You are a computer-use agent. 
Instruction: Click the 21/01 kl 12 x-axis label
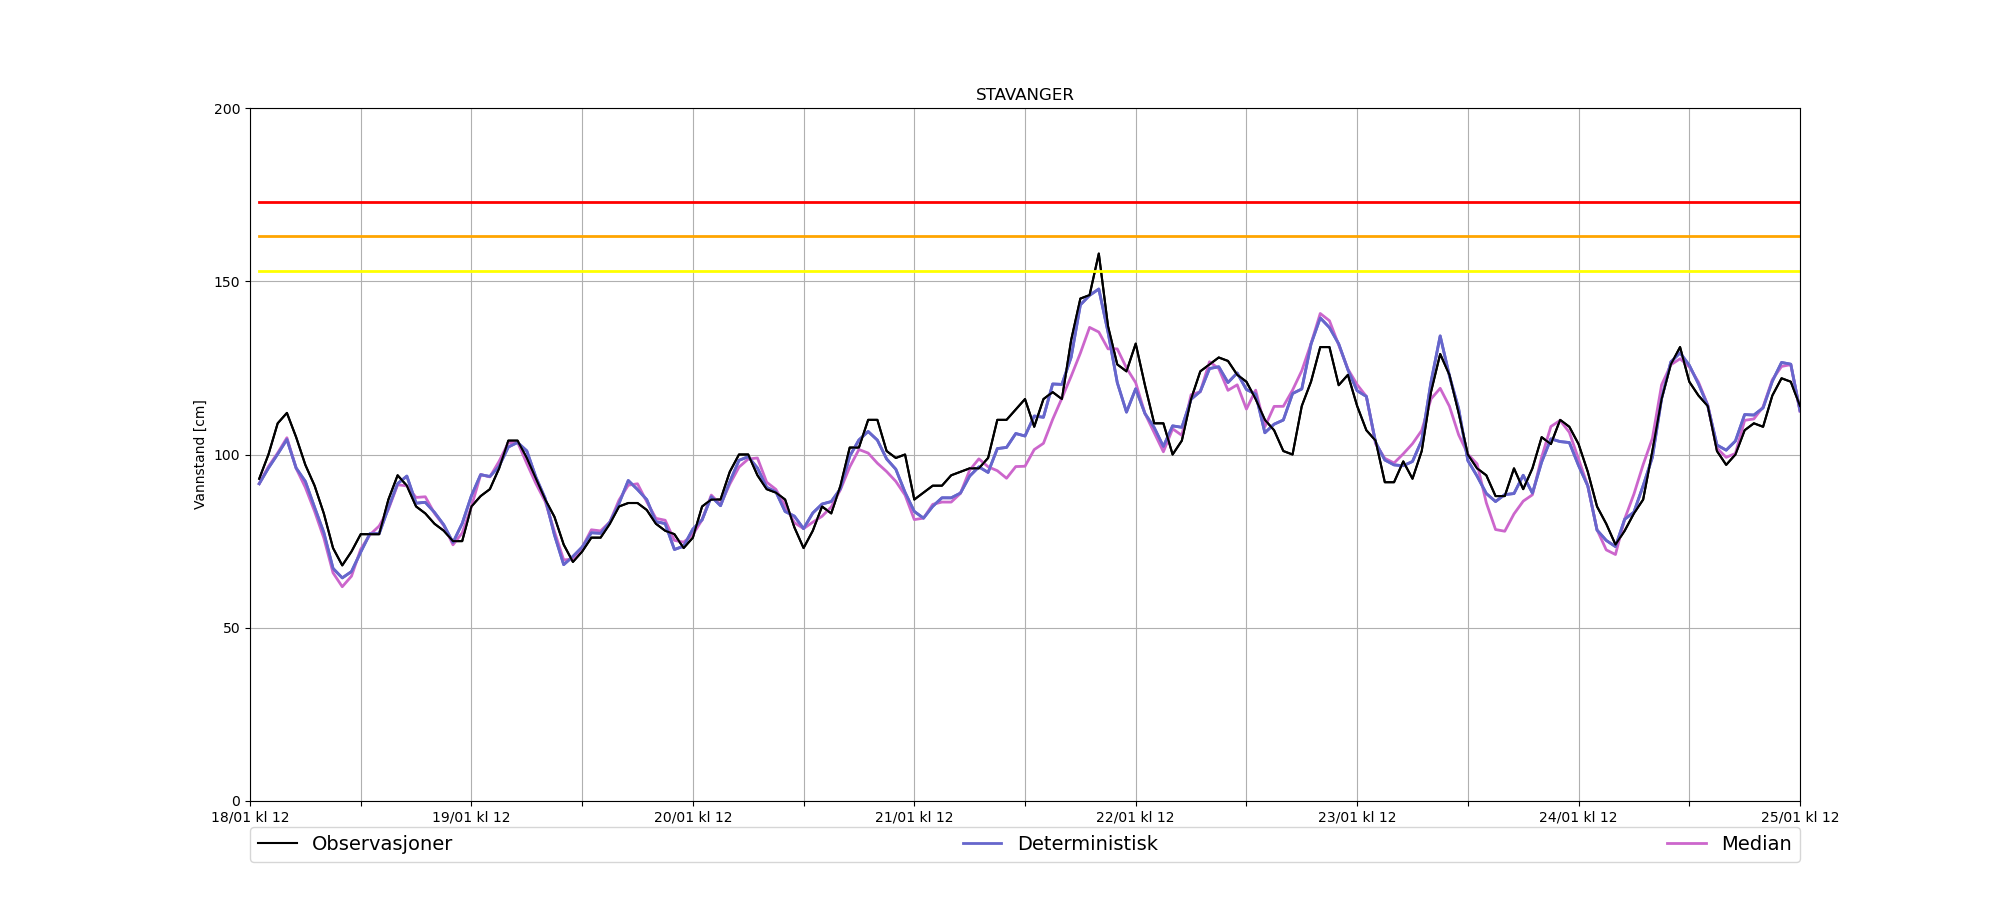[914, 818]
